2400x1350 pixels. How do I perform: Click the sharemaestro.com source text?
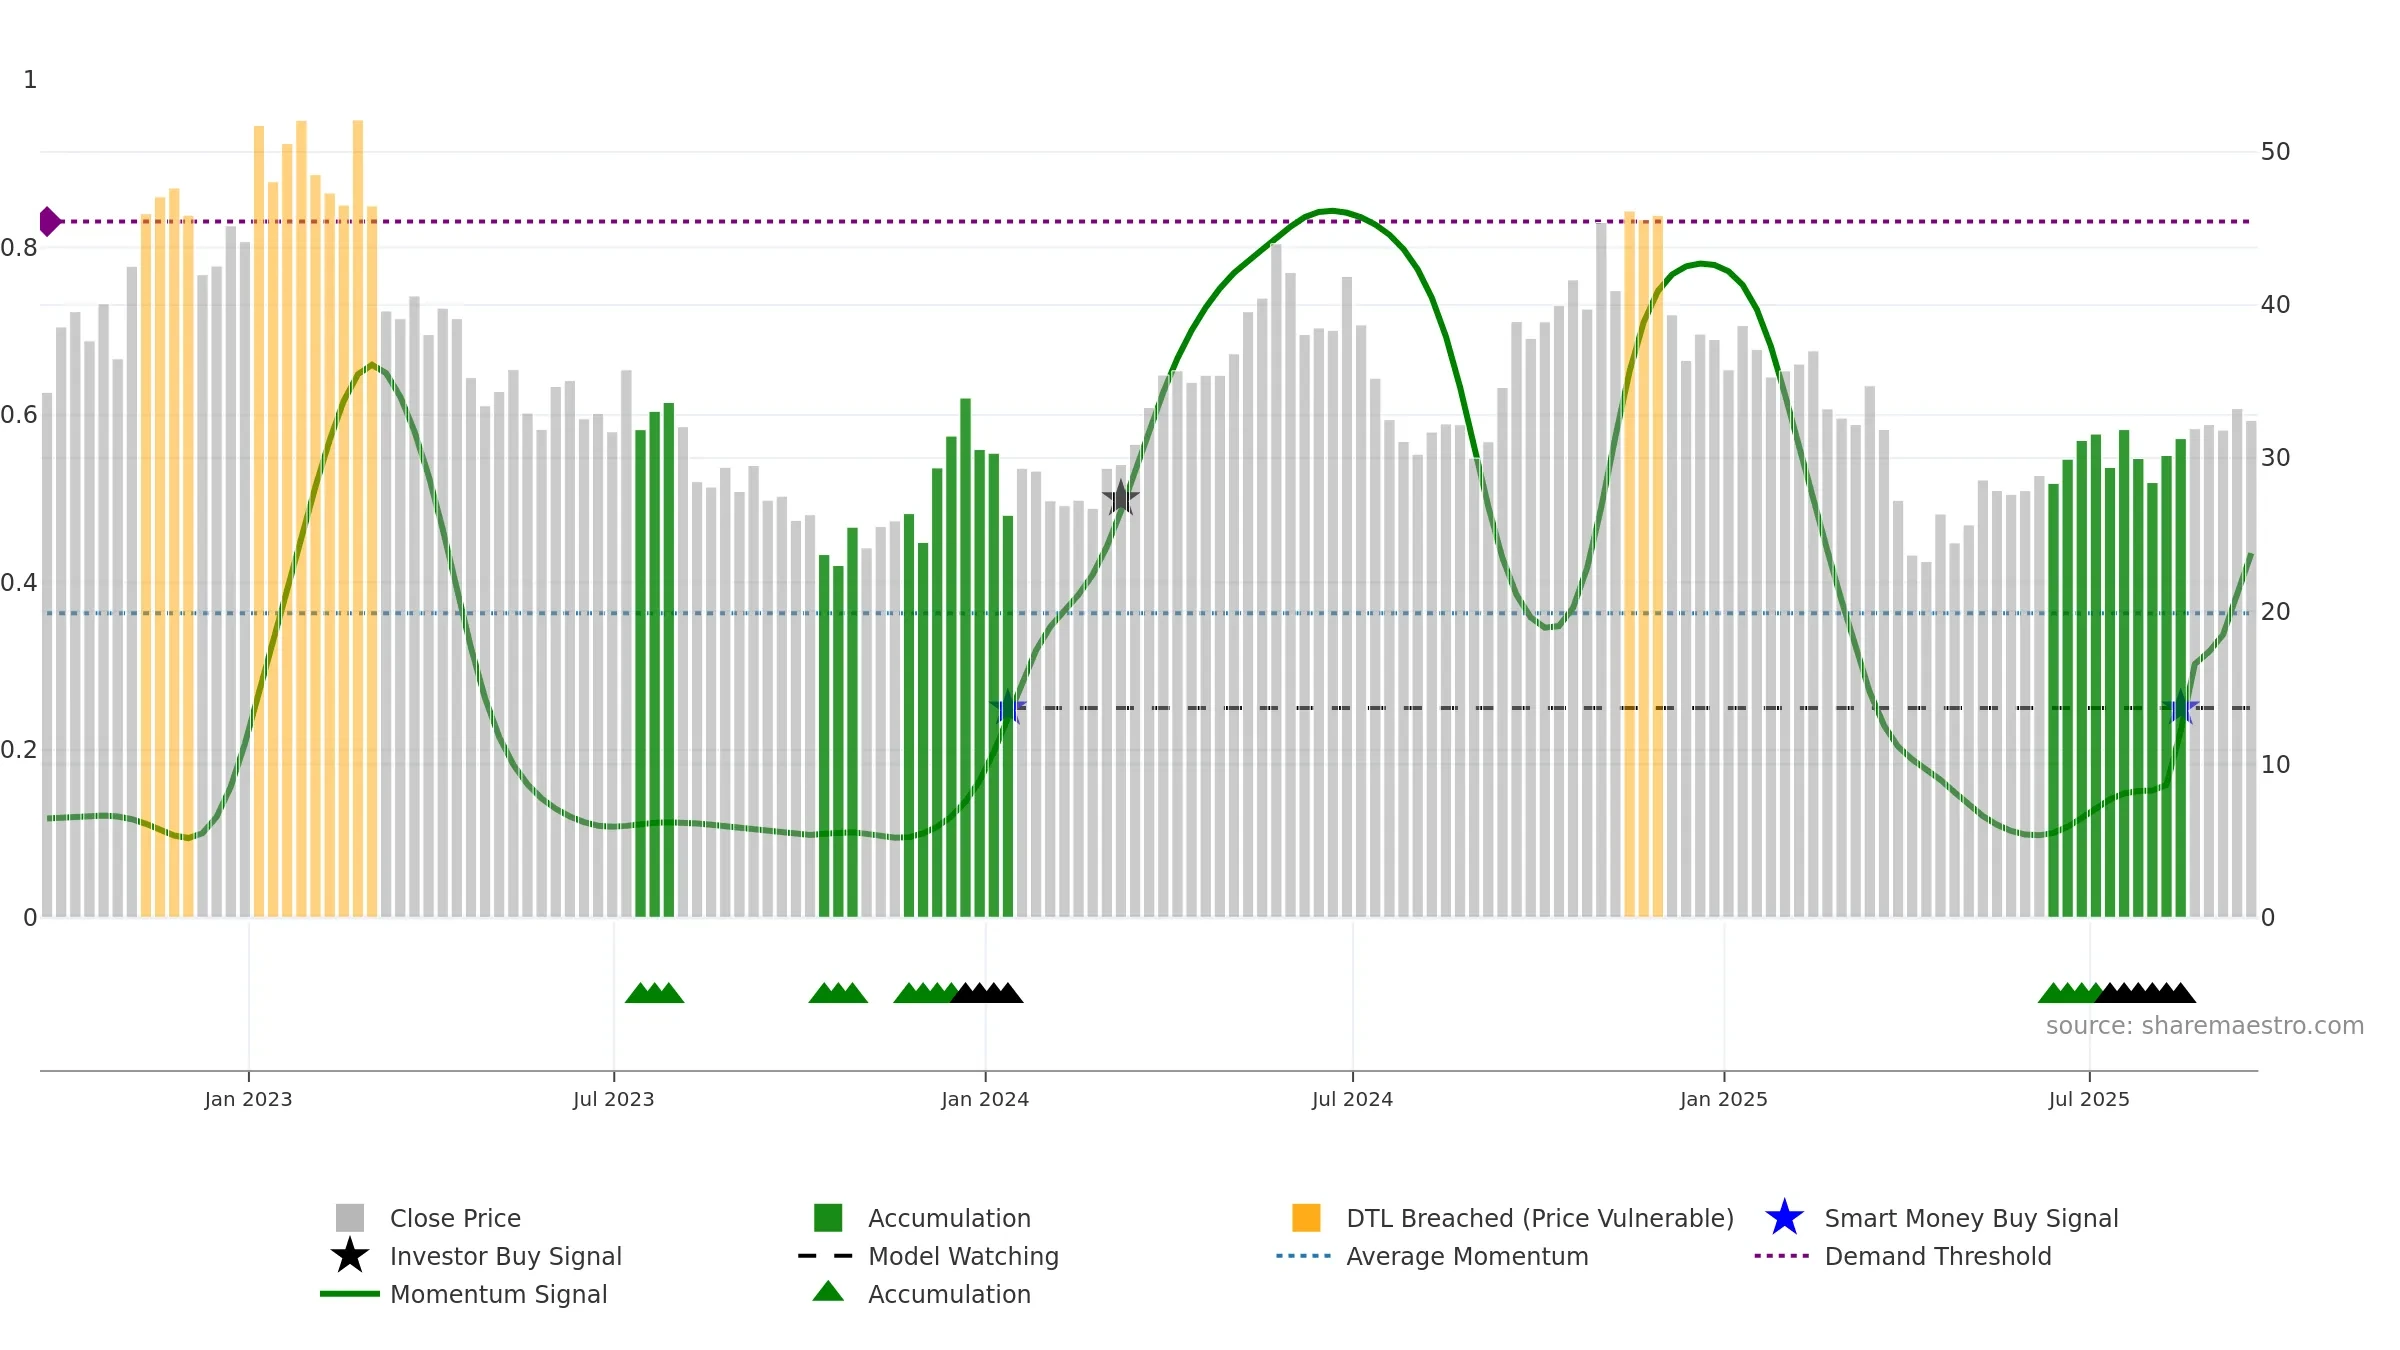2205,1026
